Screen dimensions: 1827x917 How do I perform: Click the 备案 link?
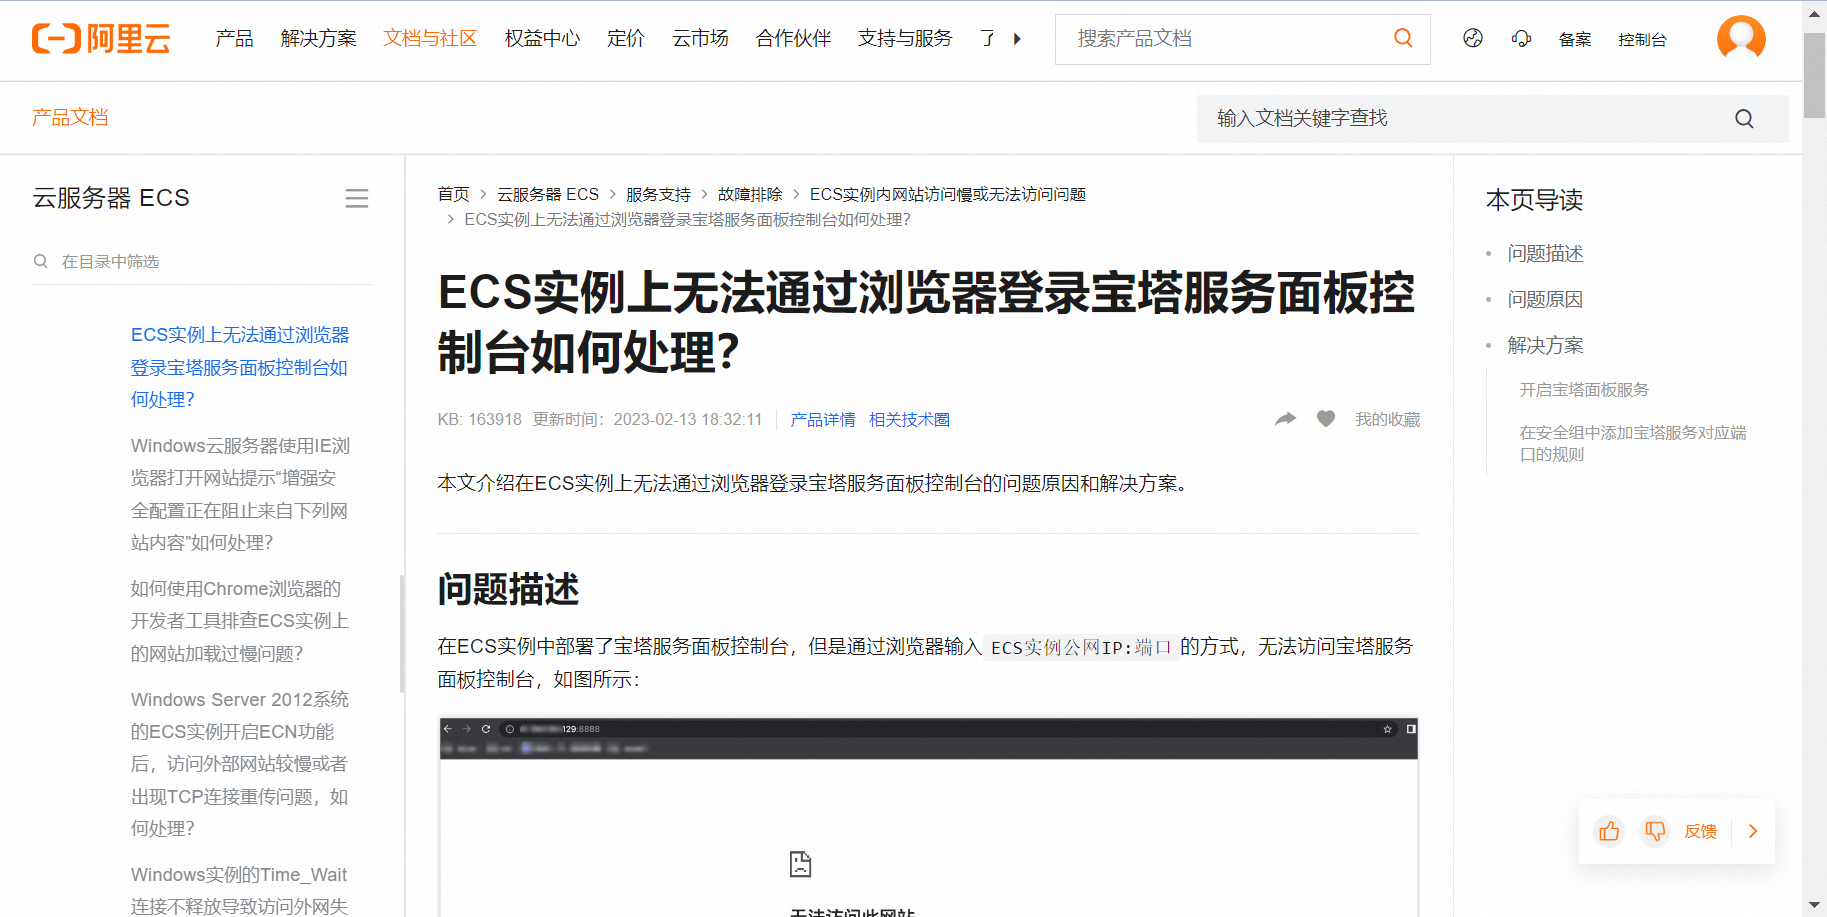(1575, 40)
